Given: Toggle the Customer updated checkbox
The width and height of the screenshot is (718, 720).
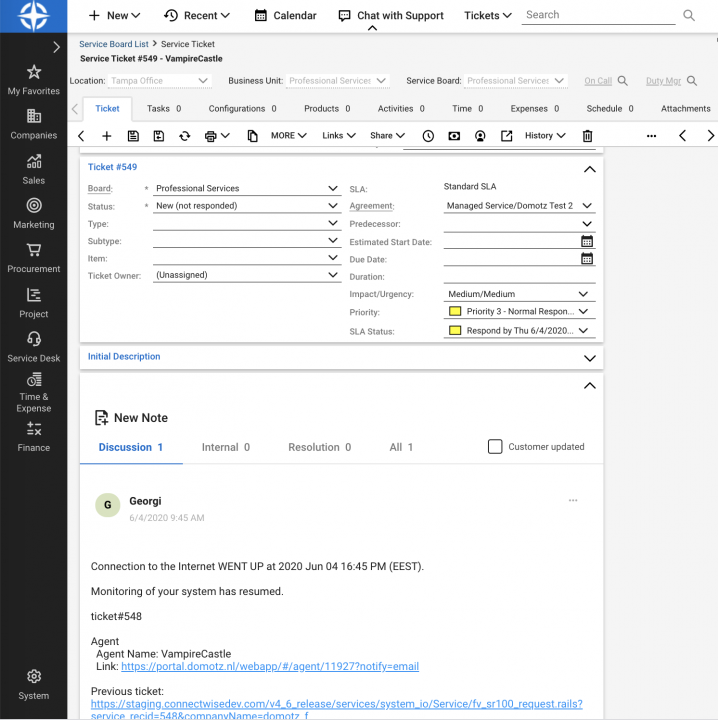Looking at the screenshot, I should click(495, 447).
